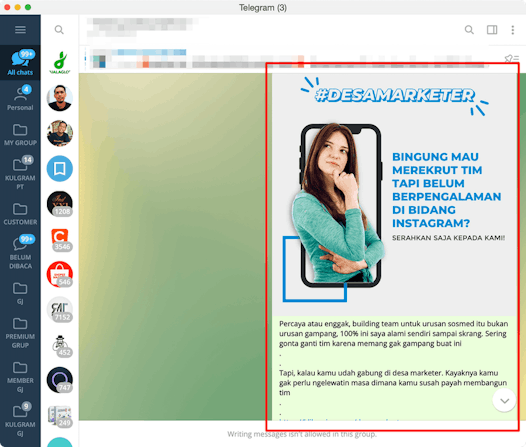Open the pinned messages list icon
The width and height of the screenshot is (526, 447).
coord(512,59)
